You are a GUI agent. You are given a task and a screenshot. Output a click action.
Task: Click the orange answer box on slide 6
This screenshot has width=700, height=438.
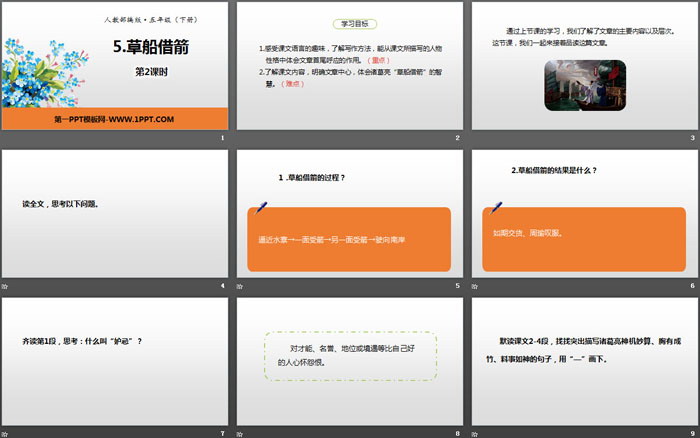(582, 240)
